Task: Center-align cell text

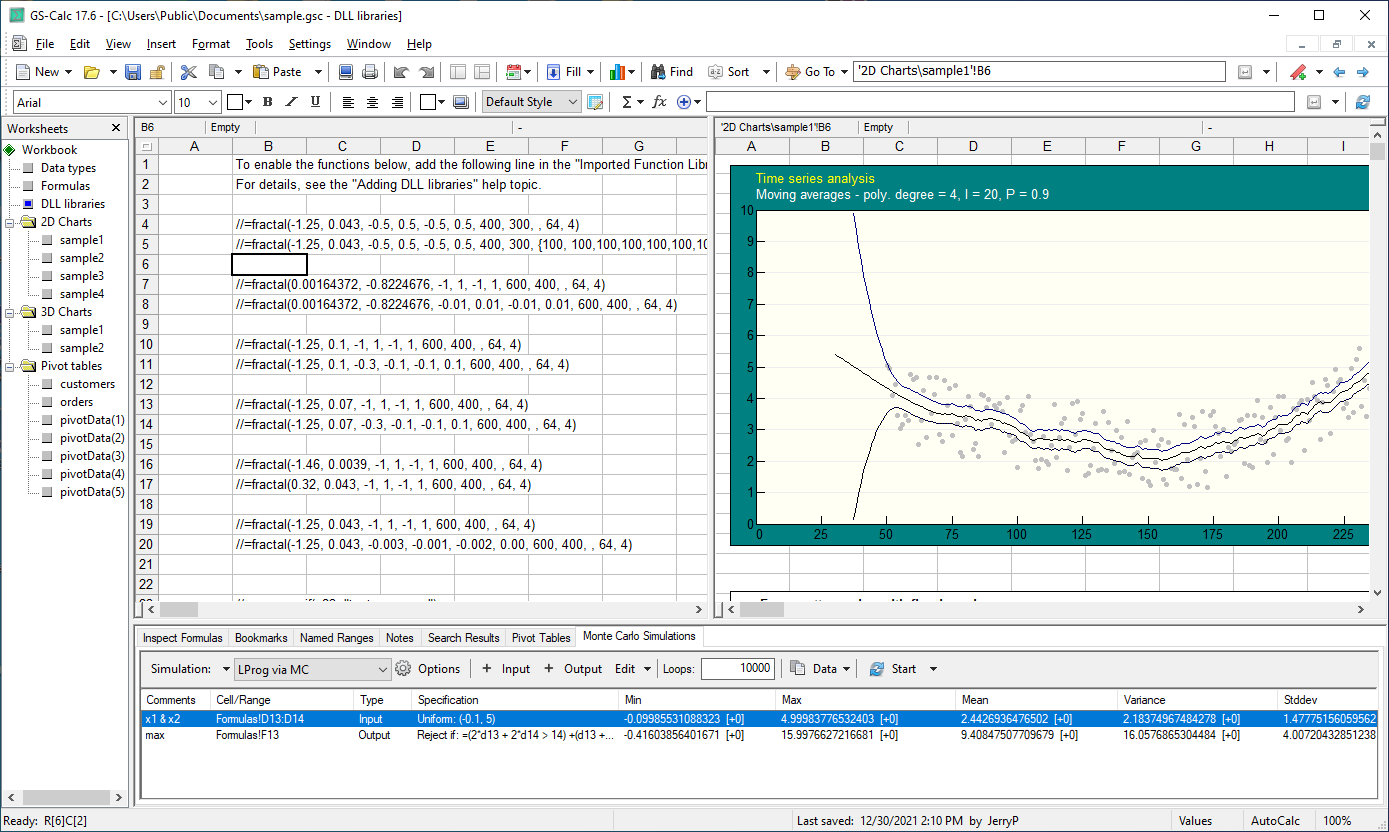Action: pos(373,102)
